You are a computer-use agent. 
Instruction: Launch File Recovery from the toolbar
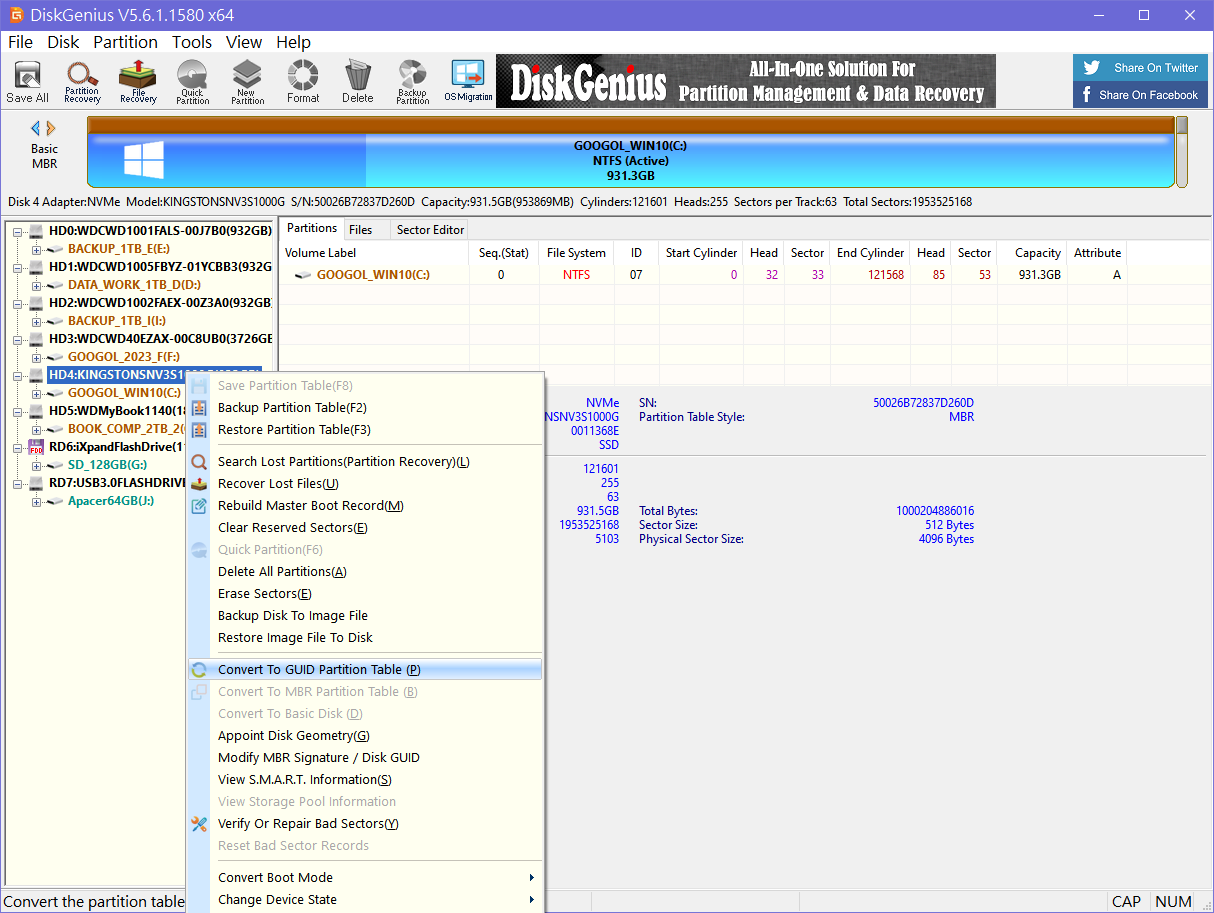(138, 81)
